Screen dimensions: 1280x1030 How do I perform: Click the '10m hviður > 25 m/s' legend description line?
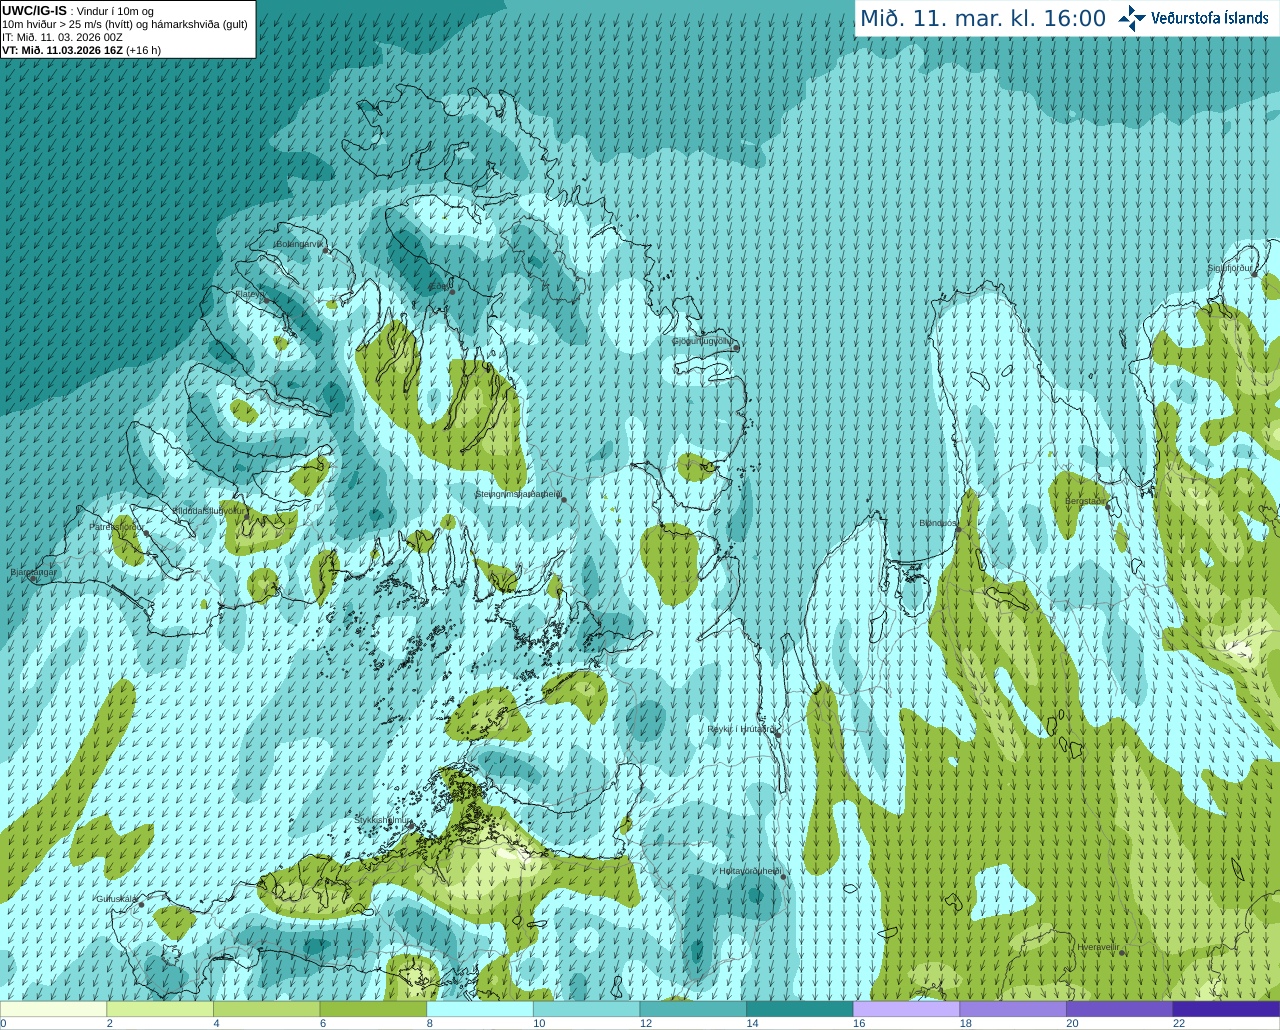[125, 24]
